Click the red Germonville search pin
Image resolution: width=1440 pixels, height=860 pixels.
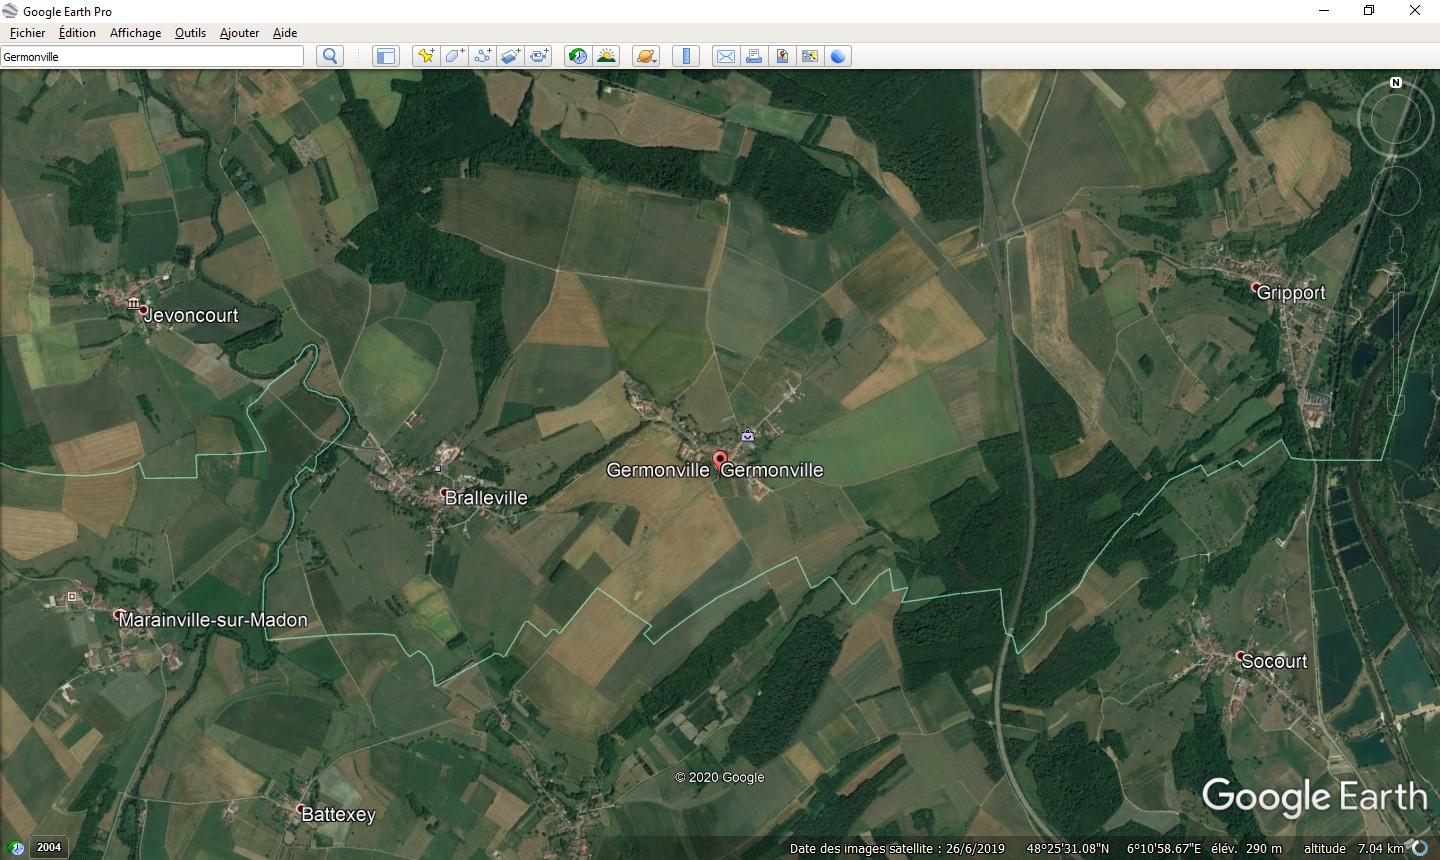click(x=719, y=461)
